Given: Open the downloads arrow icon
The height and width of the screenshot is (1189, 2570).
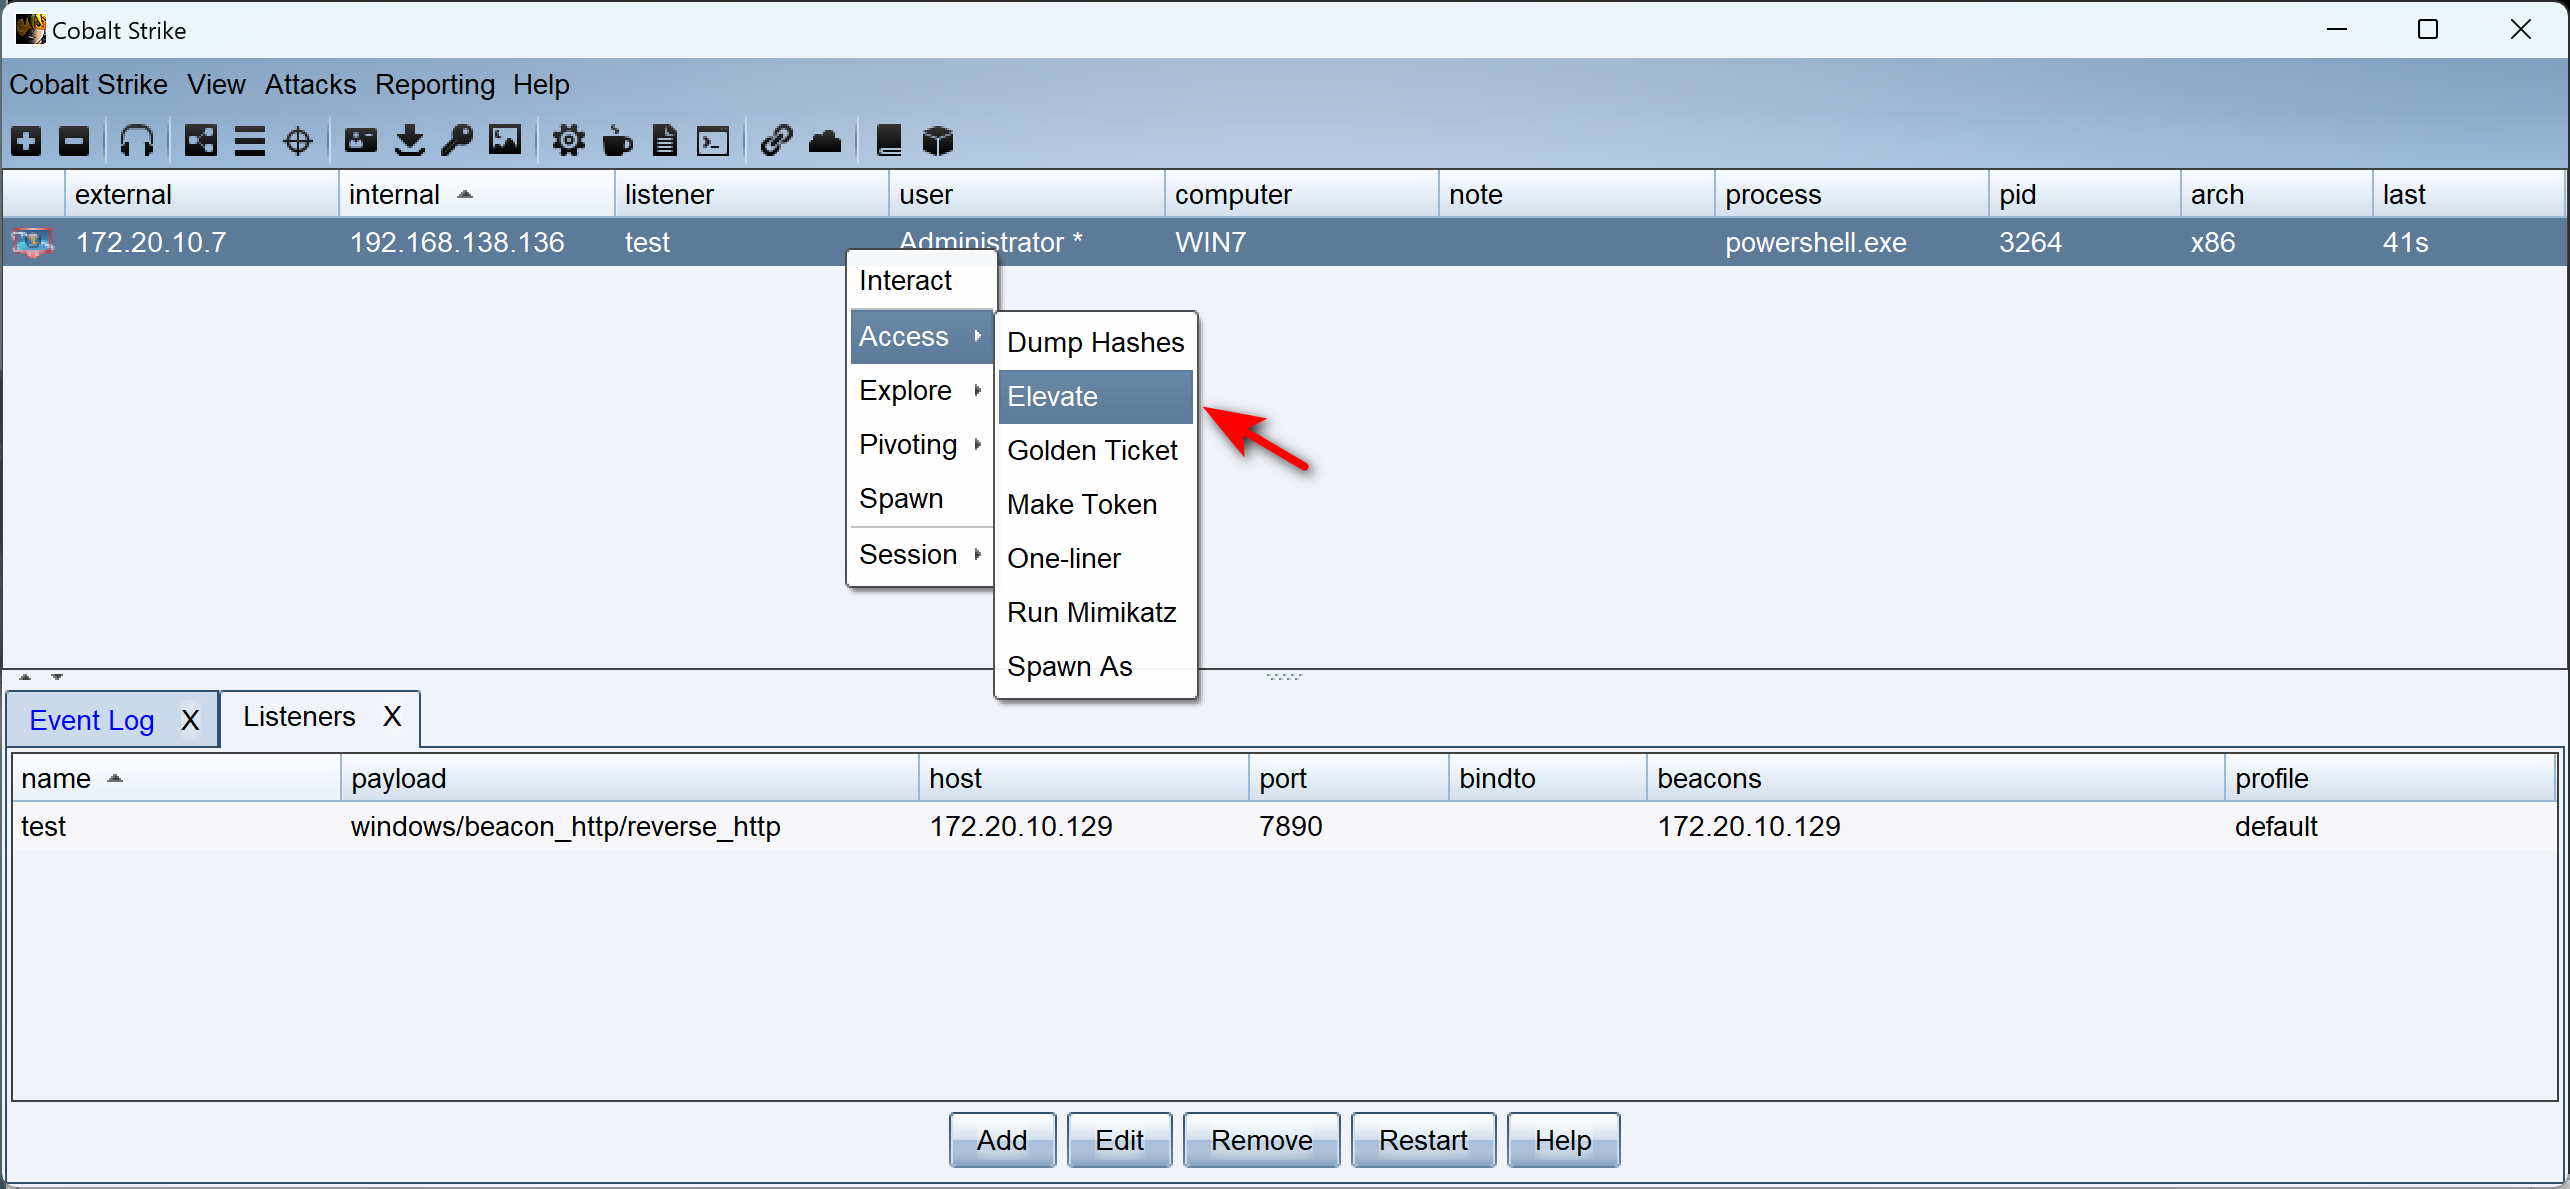Looking at the screenshot, I should pyautogui.click(x=409, y=141).
